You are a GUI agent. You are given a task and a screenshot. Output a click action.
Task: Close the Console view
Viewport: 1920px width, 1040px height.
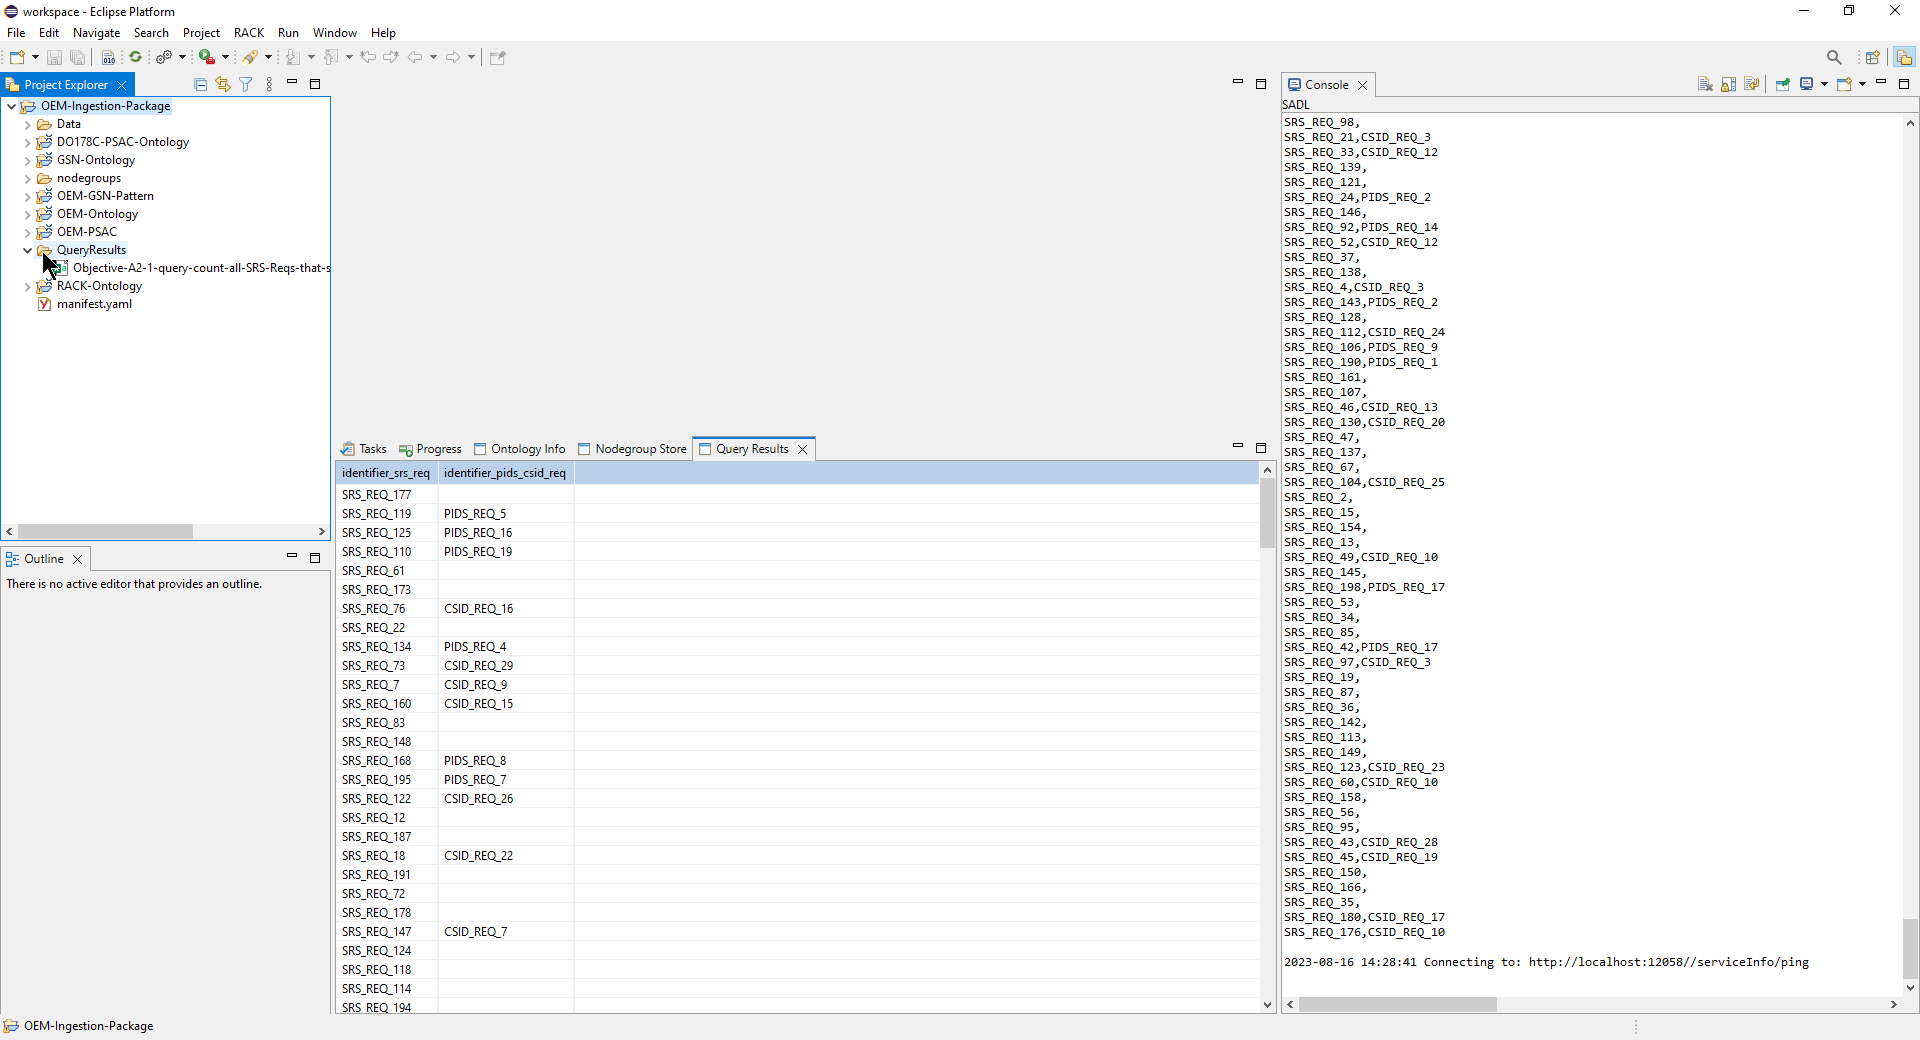(x=1362, y=86)
